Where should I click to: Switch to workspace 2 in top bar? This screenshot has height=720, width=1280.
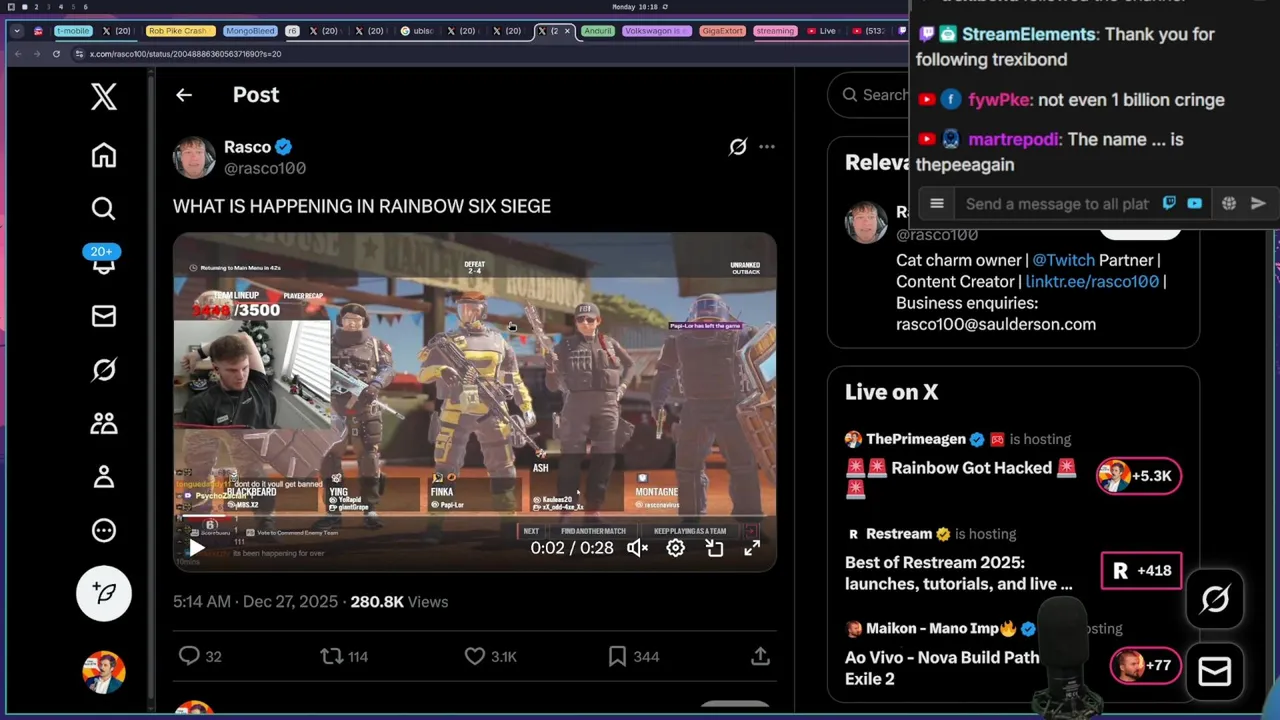coord(36,7)
